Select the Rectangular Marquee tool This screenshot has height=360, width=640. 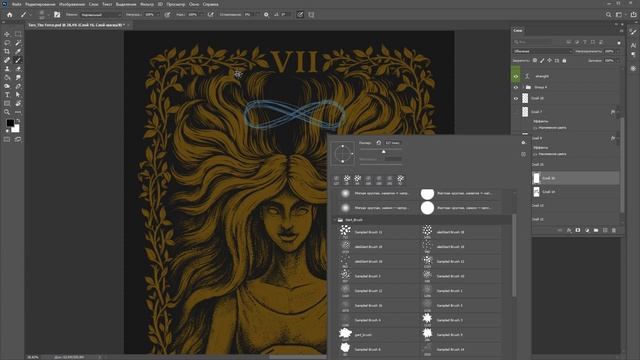click(x=18, y=34)
